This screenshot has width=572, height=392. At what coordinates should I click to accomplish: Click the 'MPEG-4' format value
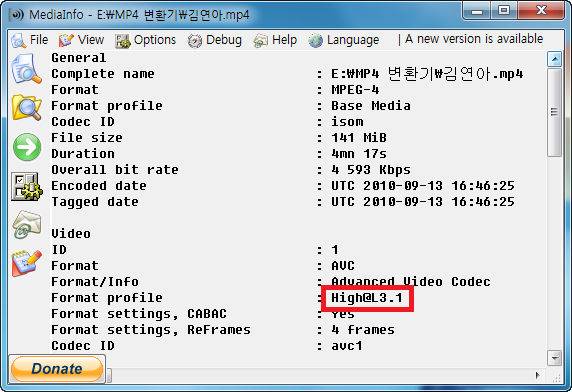click(355, 90)
